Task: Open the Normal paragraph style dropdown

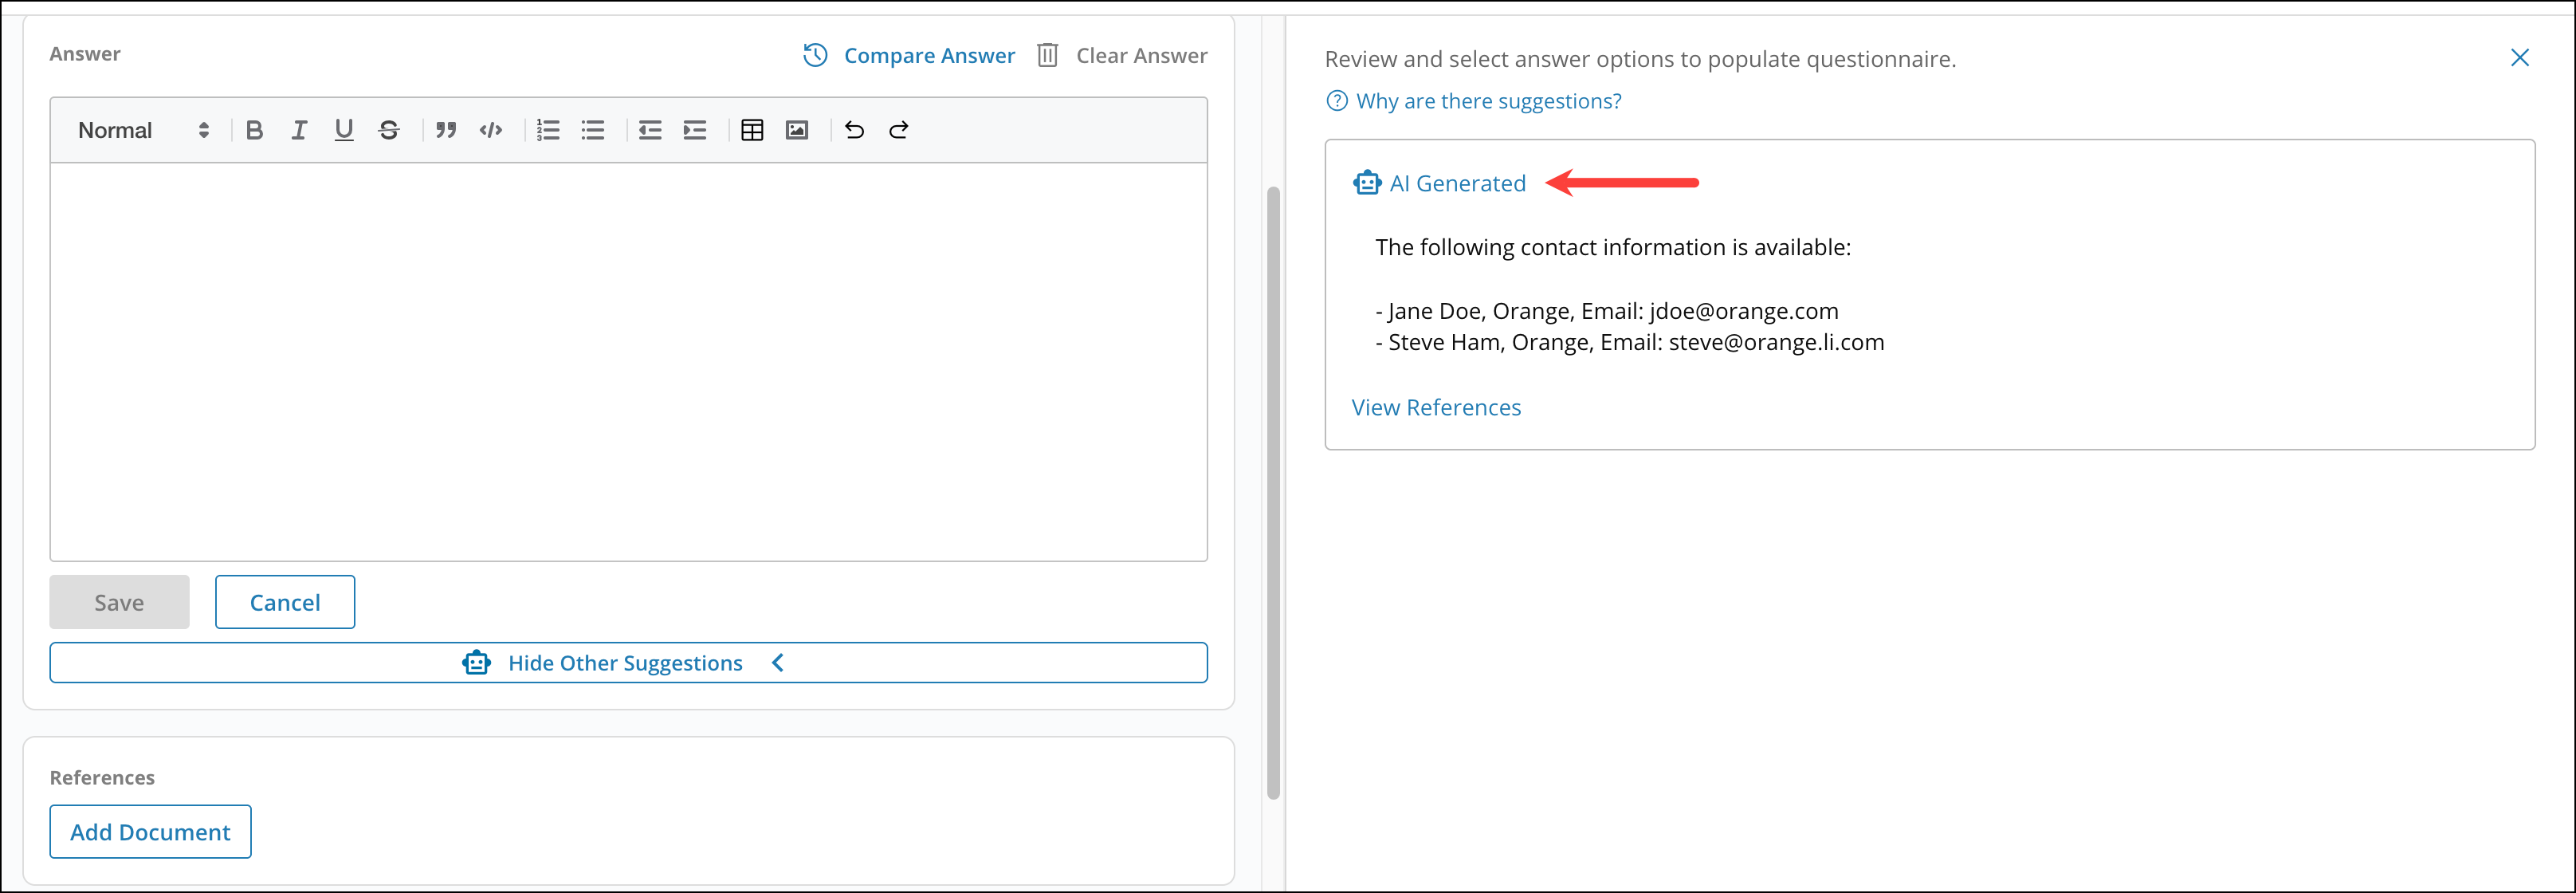Action: [x=140, y=130]
